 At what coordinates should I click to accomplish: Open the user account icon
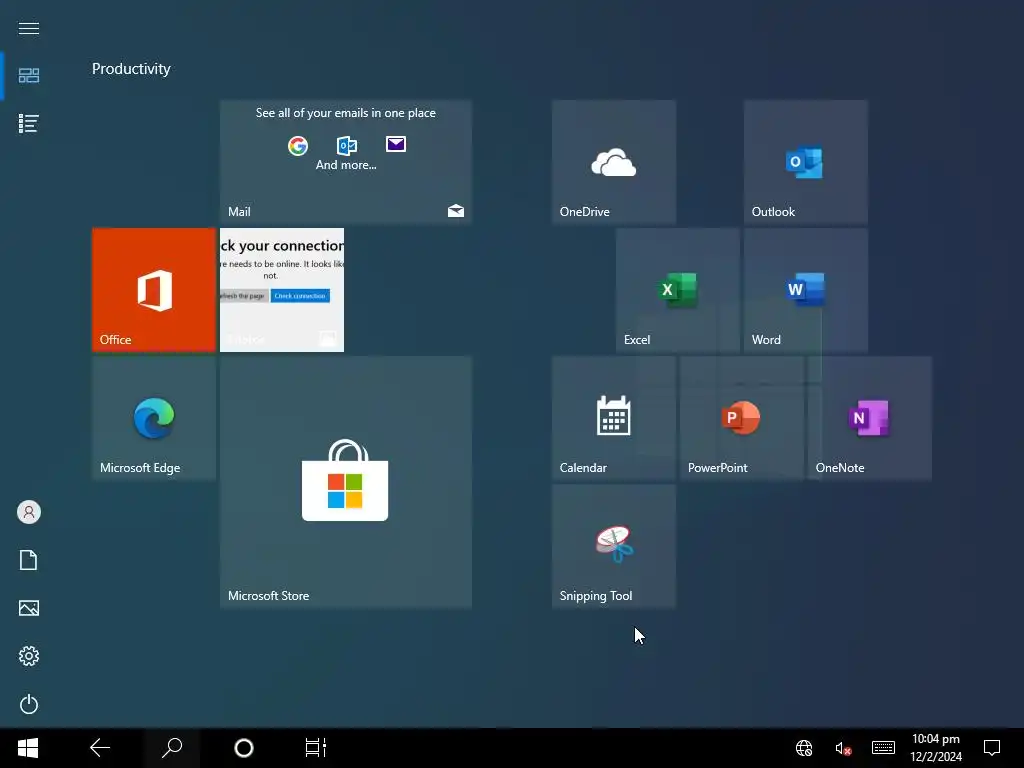[x=29, y=512]
